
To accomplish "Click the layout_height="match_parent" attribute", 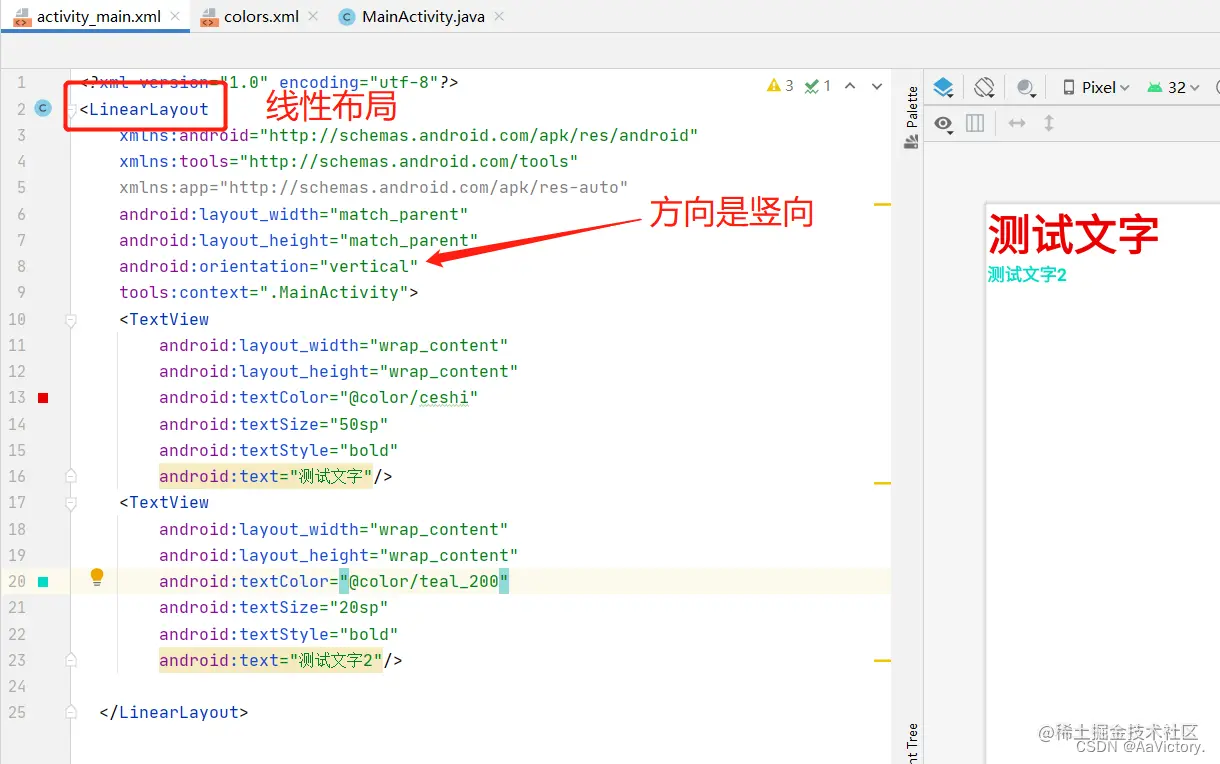I will [x=298, y=240].
